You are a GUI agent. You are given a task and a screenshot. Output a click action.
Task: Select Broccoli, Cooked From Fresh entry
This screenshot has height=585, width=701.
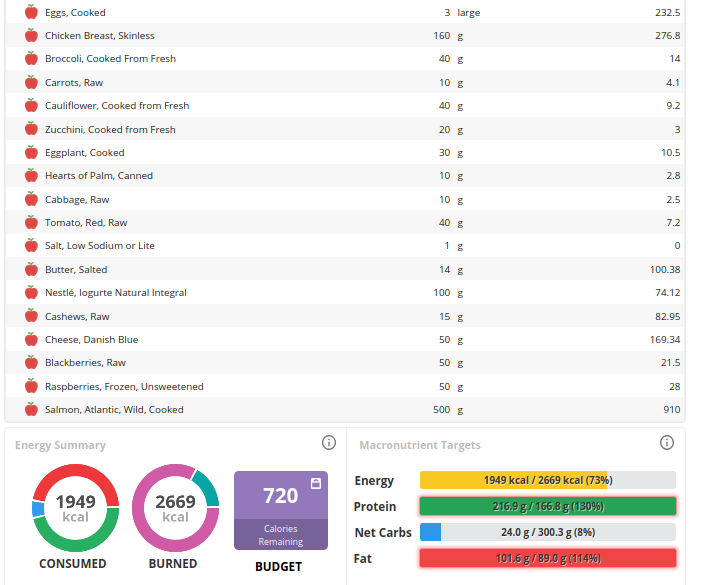click(110, 59)
